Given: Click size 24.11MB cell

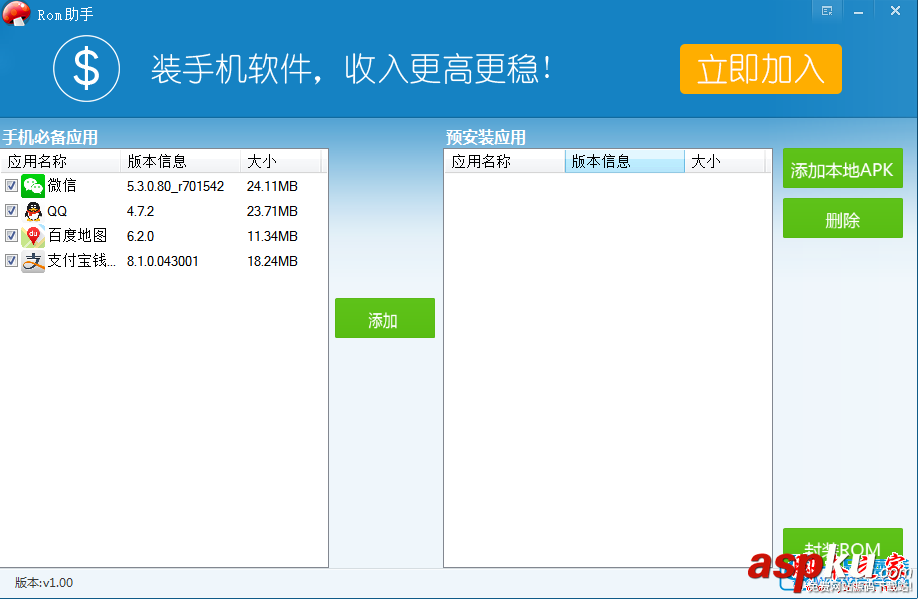Looking at the screenshot, I should [x=272, y=186].
